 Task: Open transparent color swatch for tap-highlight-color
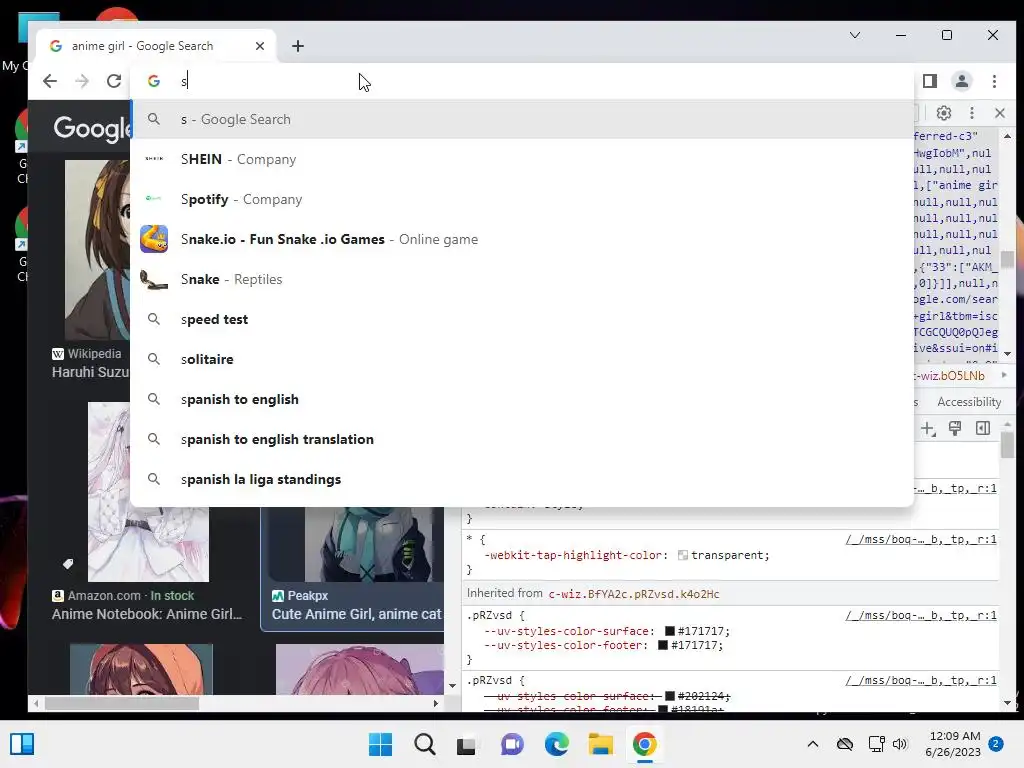(x=682, y=555)
